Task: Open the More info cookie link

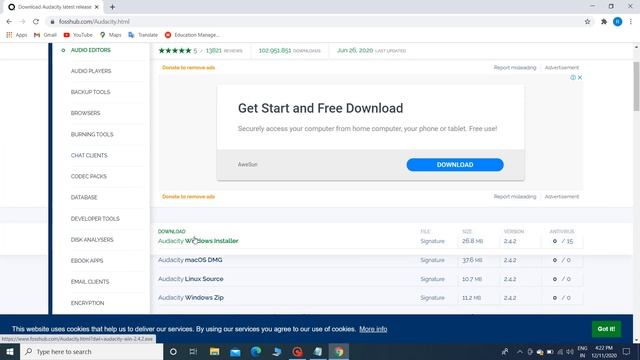Action: pyautogui.click(x=373, y=329)
